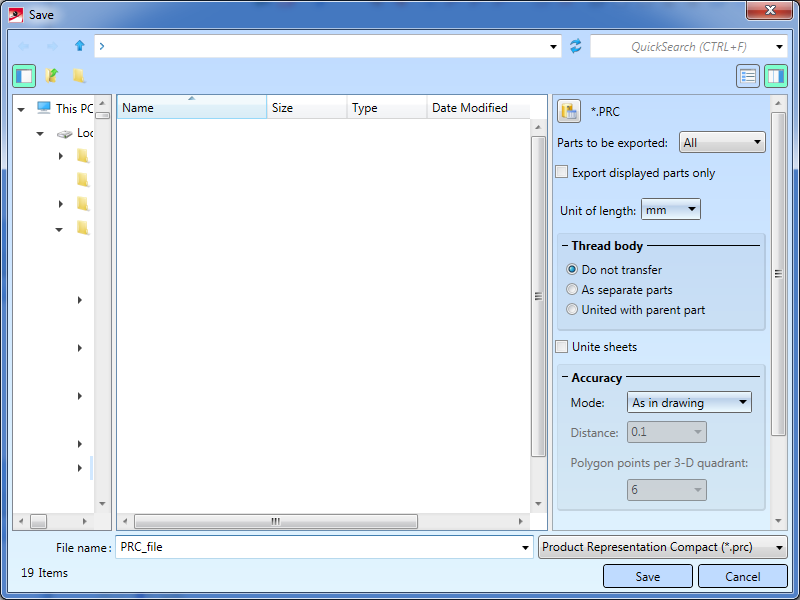The width and height of the screenshot is (800, 600).
Task: Click the plain folder toolbar icon
Action: [79, 76]
